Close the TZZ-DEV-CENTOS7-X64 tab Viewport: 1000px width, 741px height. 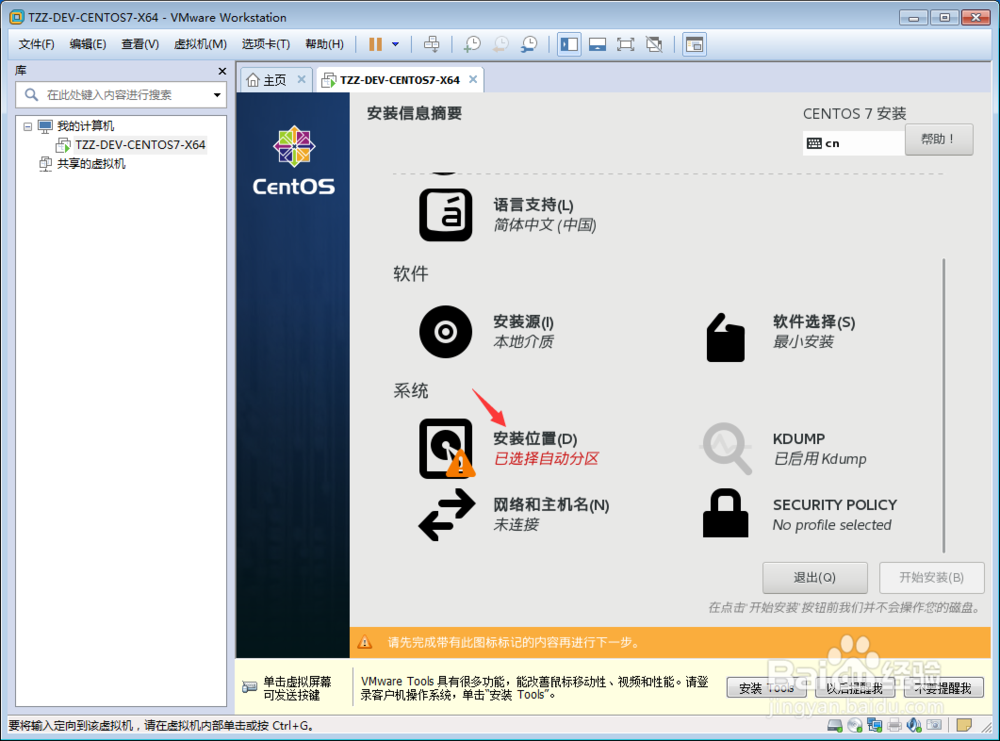473,80
